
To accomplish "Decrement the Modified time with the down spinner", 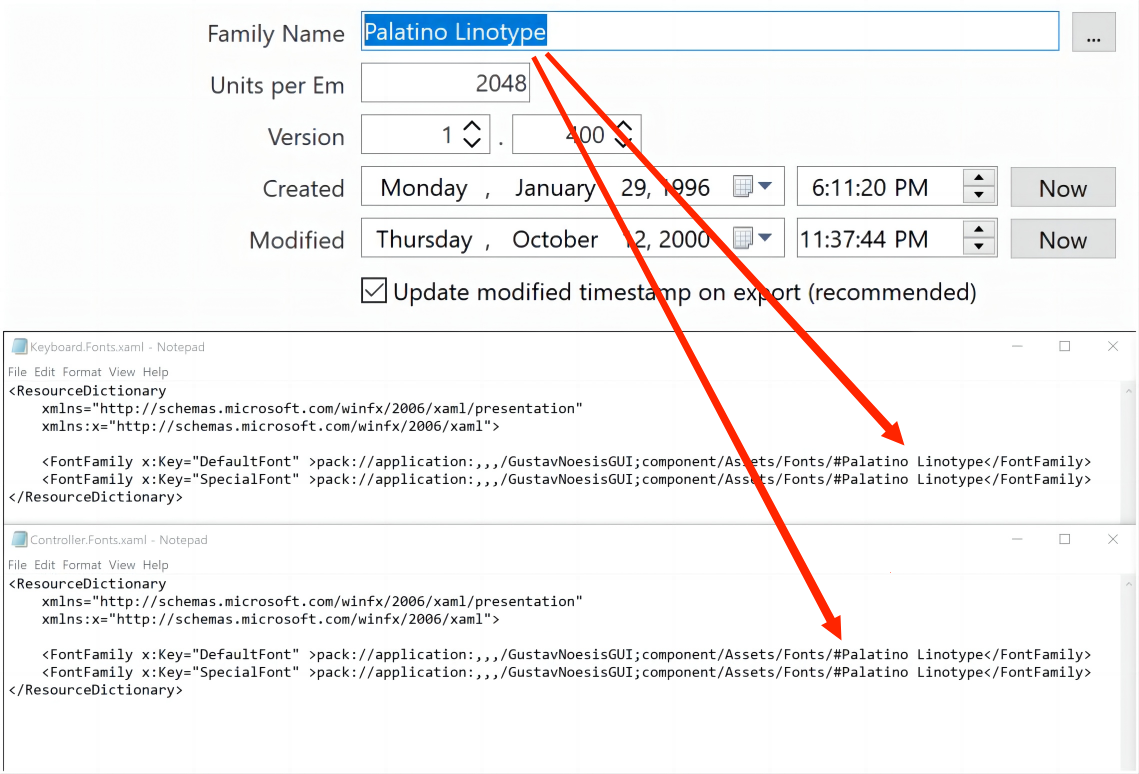I will tap(978, 246).
